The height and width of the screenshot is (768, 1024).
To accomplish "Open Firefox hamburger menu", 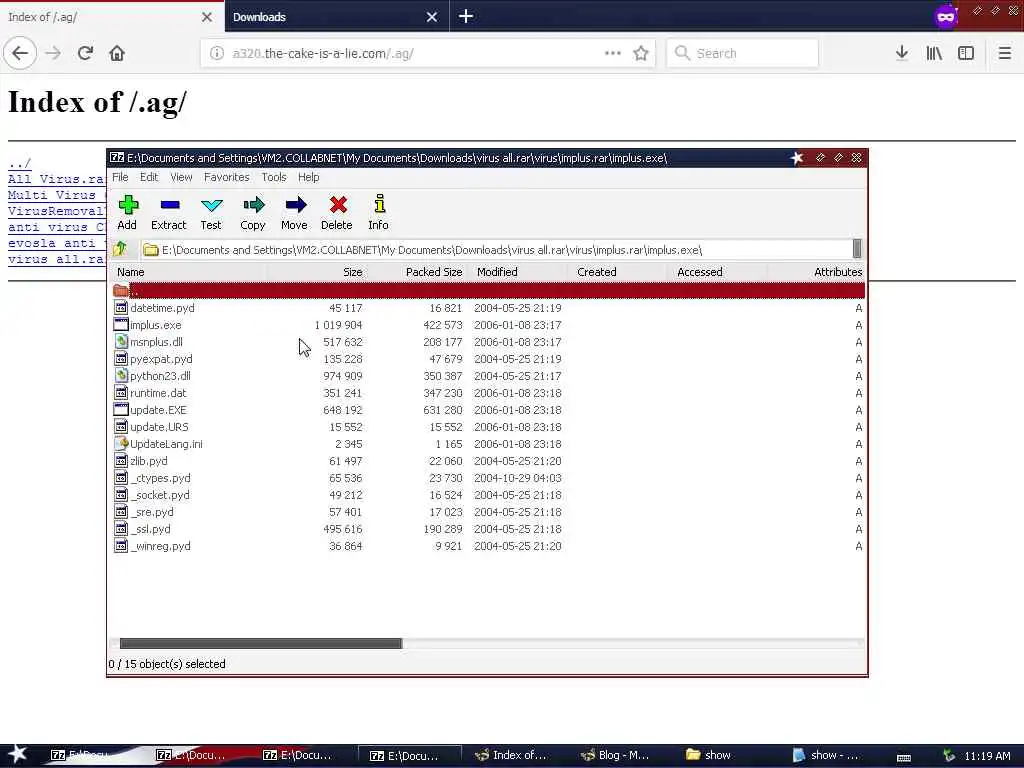I will point(1004,53).
